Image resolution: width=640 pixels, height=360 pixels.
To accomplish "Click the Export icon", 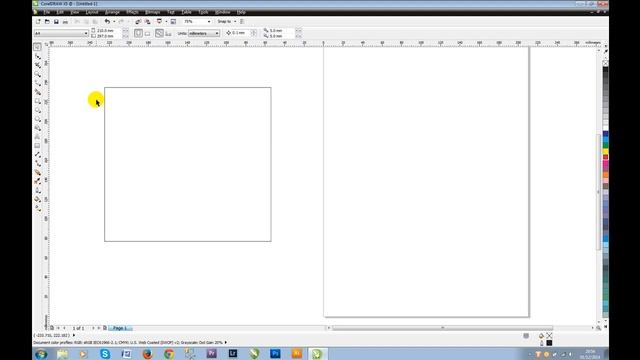I will pyautogui.click(x=147, y=22).
